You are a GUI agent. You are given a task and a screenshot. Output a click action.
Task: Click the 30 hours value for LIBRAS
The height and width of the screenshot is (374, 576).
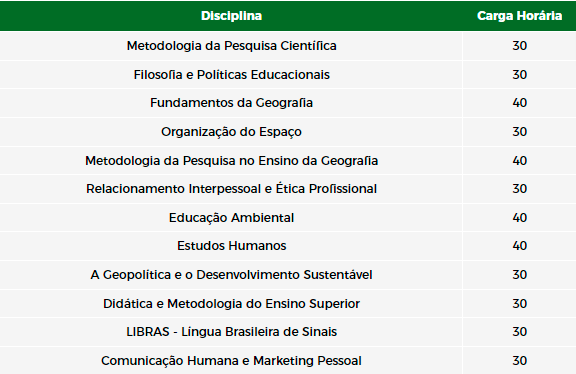click(519, 332)
